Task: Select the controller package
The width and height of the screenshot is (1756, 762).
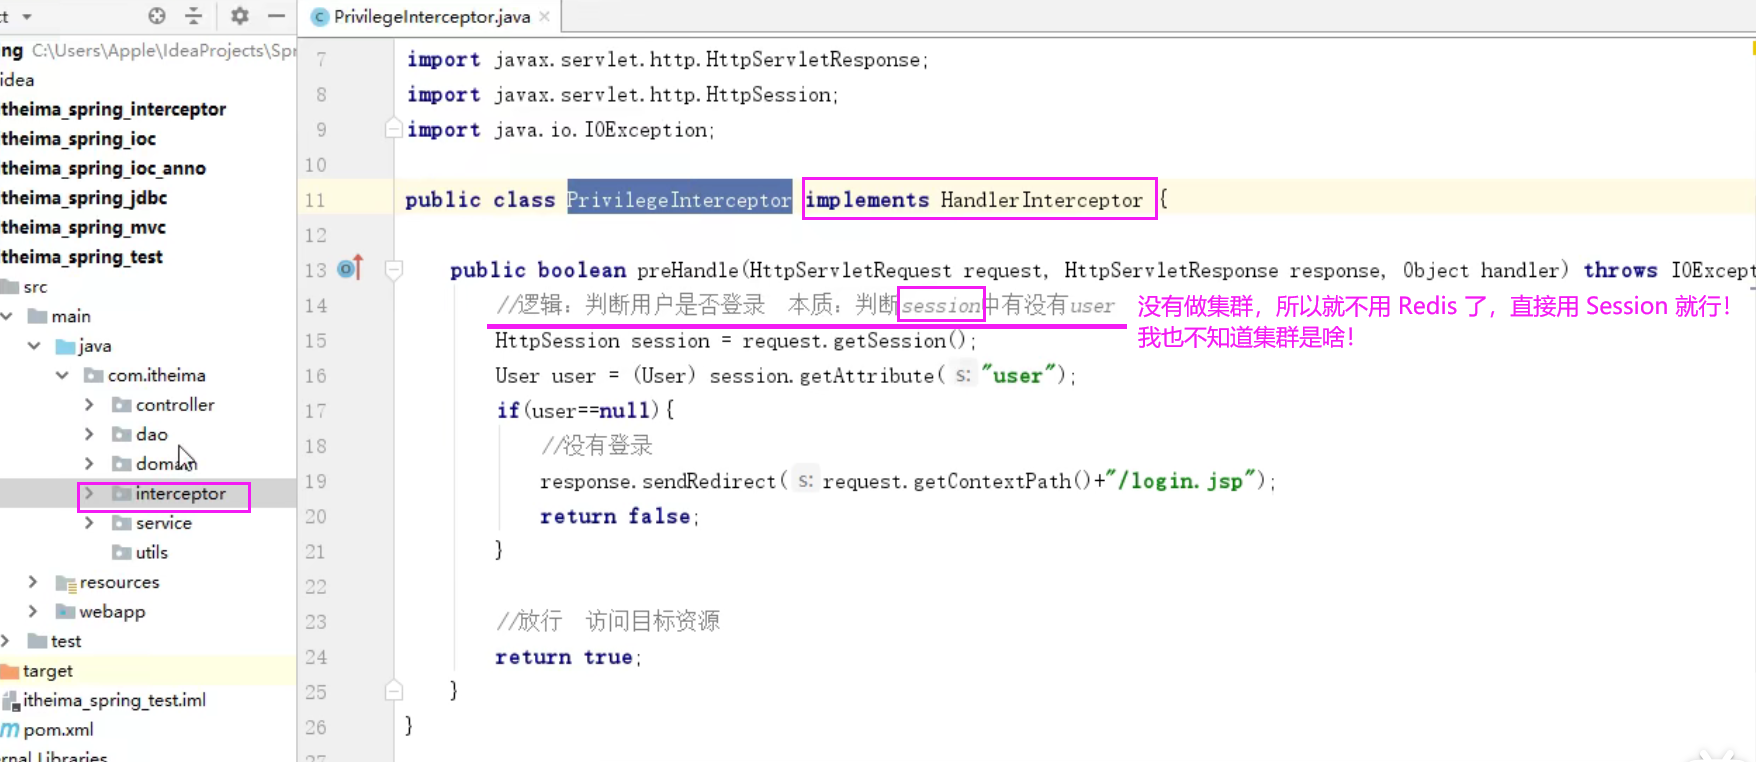Action: pos(175,405)
